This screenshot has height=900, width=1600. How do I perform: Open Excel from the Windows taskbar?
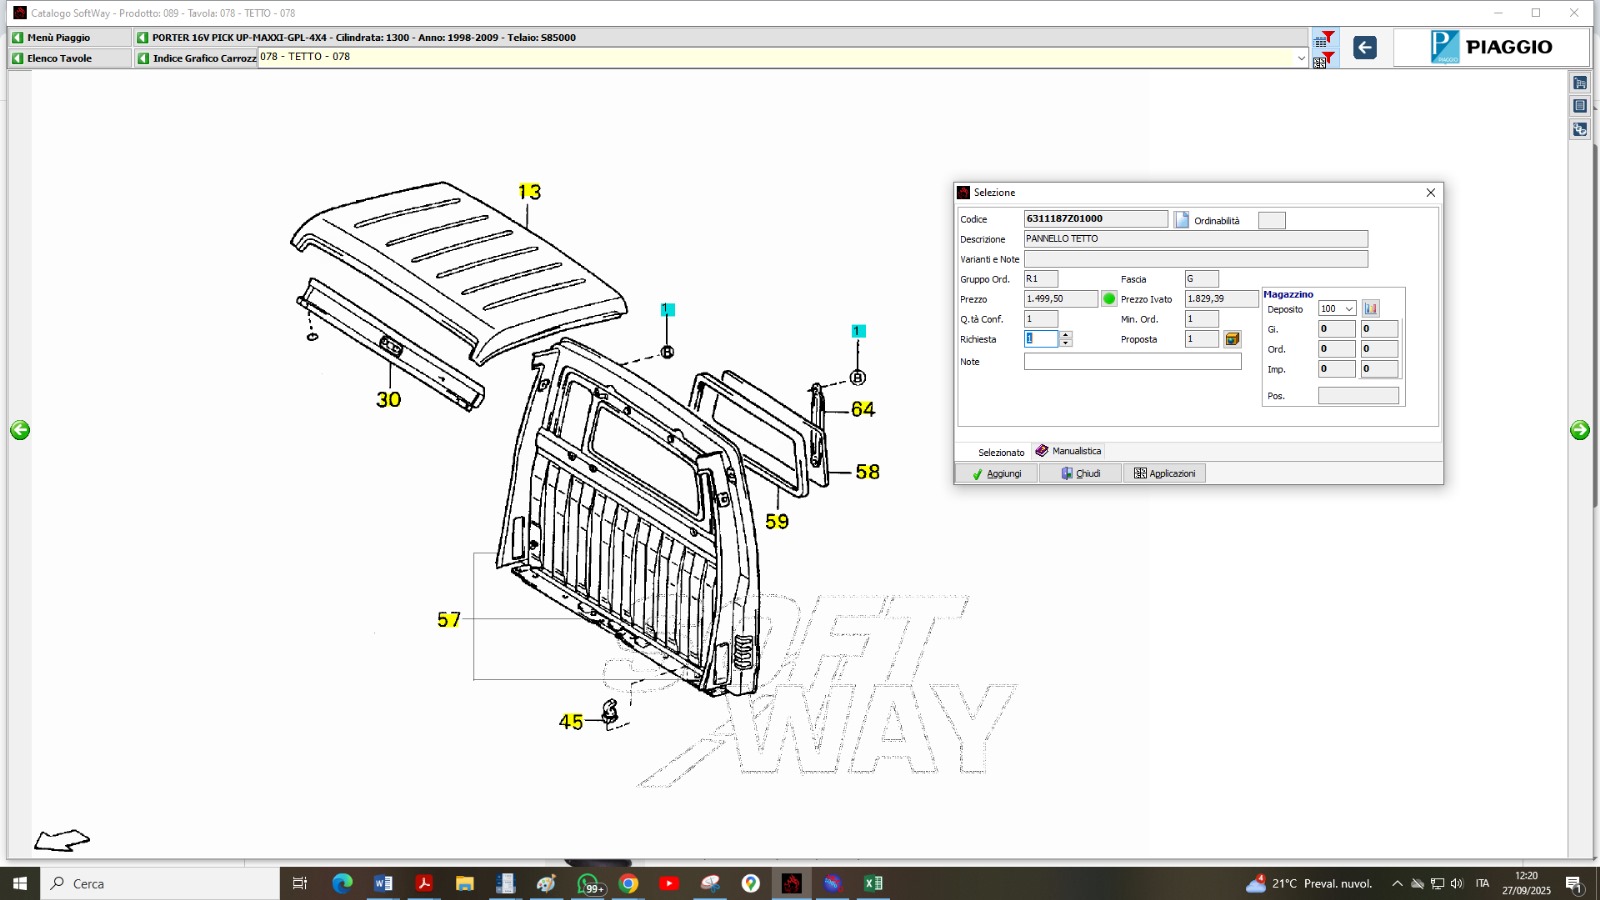coord(873,883)
